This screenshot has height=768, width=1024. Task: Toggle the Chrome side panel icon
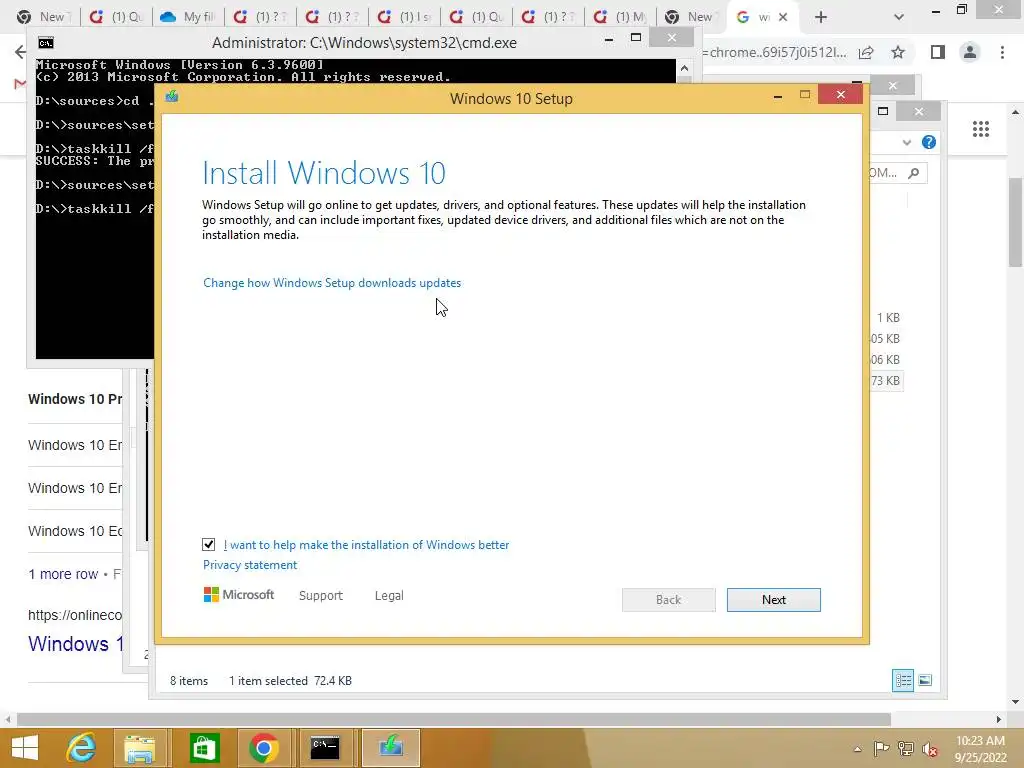coord(938,52)
